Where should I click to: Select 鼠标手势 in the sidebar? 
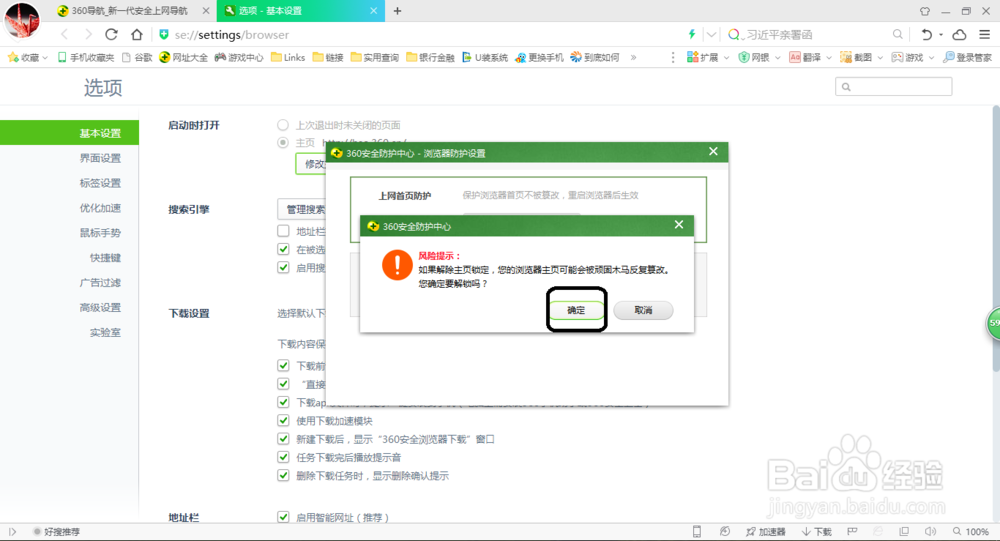point(100,232)
